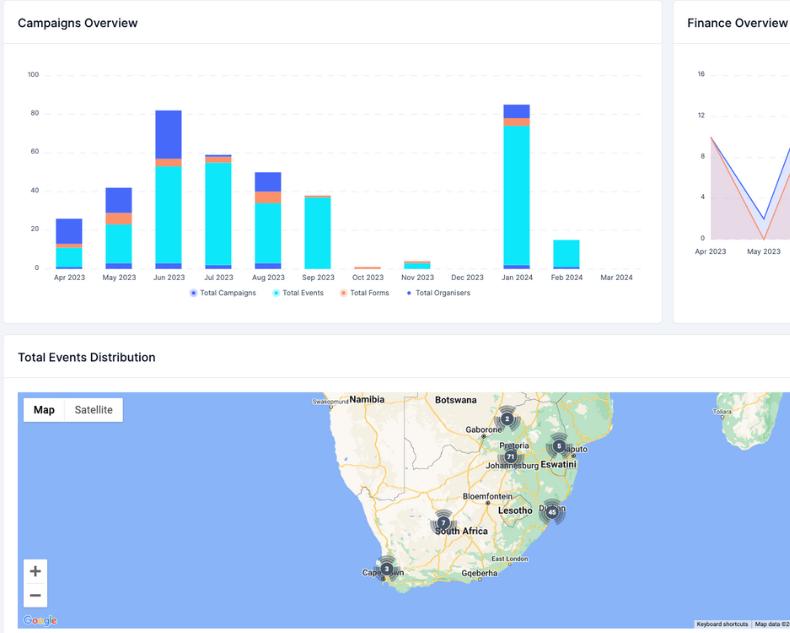Open the cluster marker labeled 45 near Durban
This screenshot has width=790, height=633.
point(551,512)
